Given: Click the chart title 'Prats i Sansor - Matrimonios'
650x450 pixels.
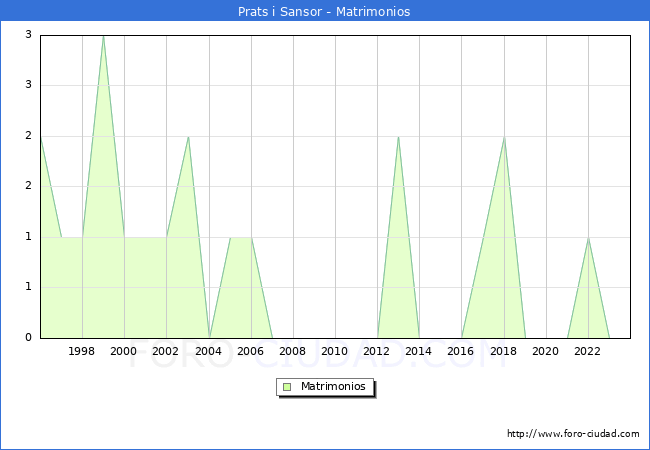Looking at the screenshot, I should [324, 11].
